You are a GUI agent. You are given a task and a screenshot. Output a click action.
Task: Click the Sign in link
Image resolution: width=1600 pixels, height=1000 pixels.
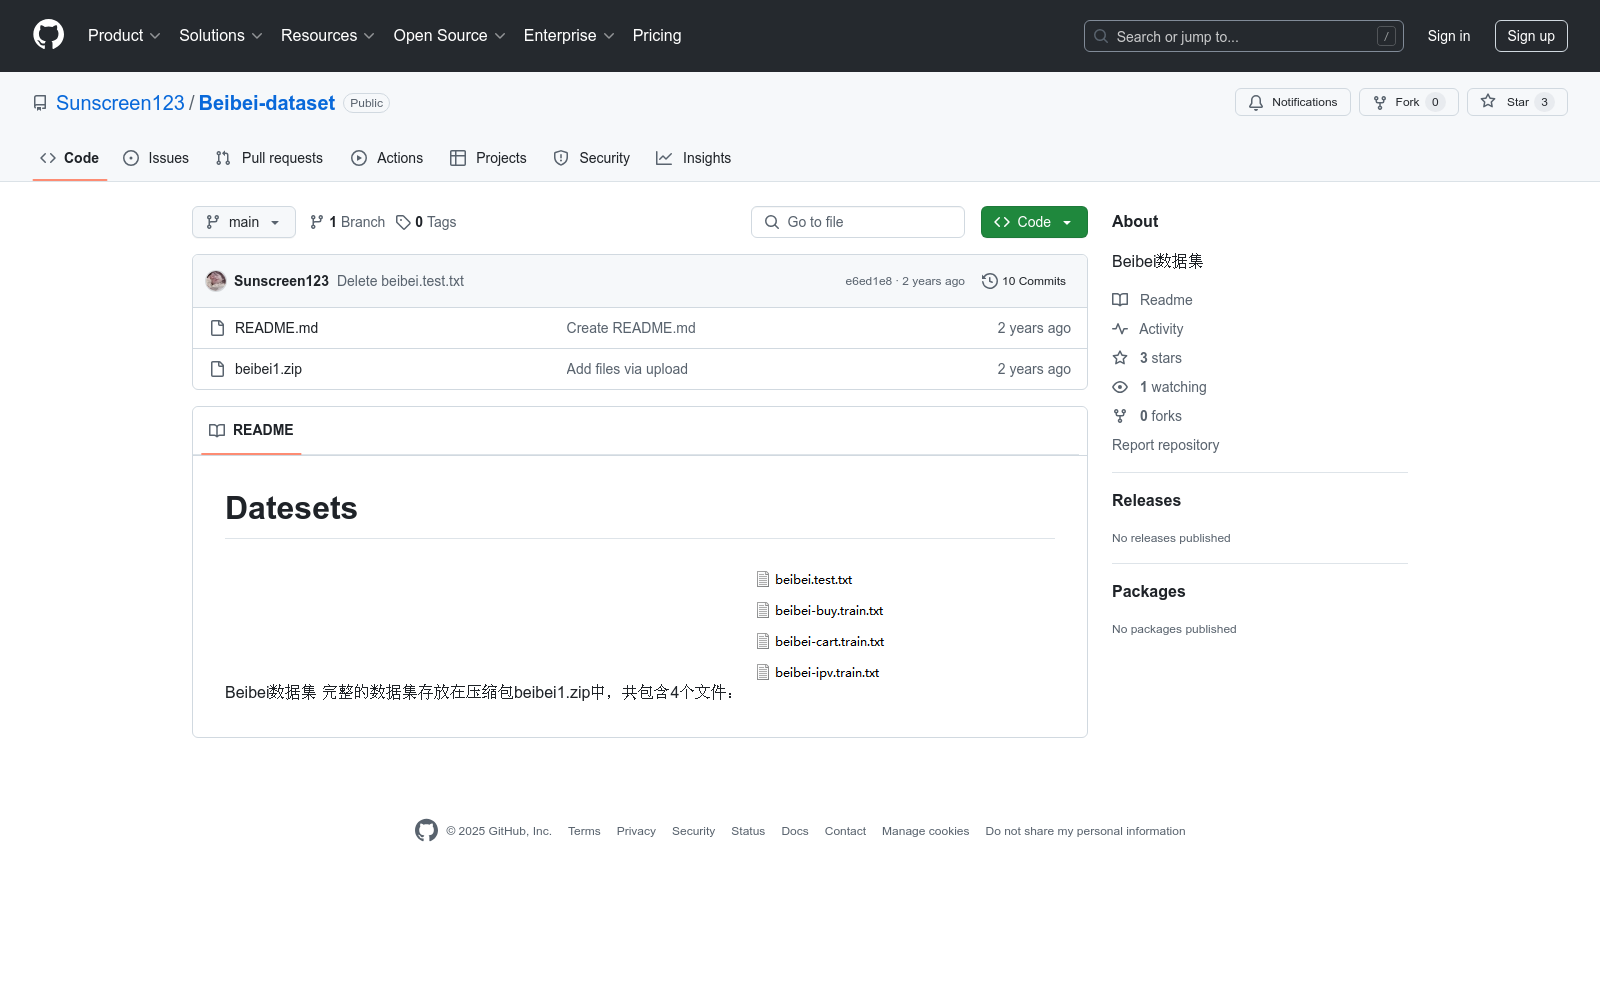(1449, 36)
